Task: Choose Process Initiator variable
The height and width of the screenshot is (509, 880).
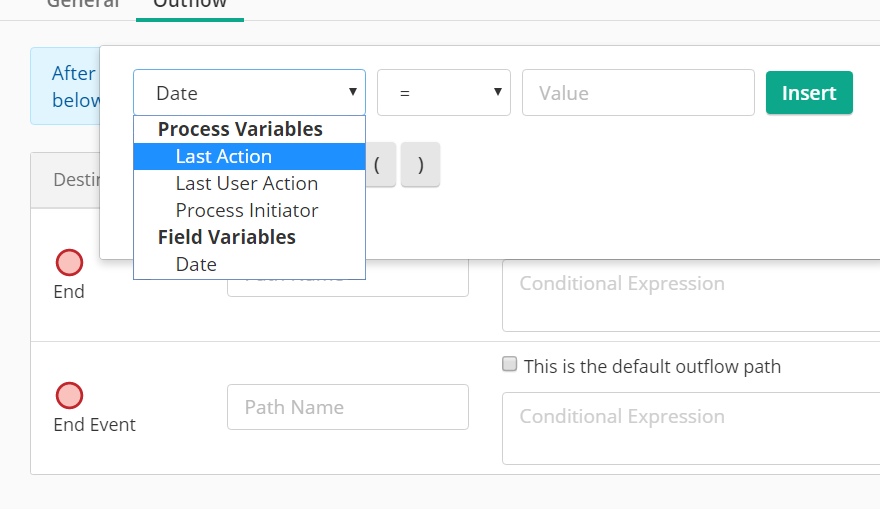Action: [x=246, y=211]
